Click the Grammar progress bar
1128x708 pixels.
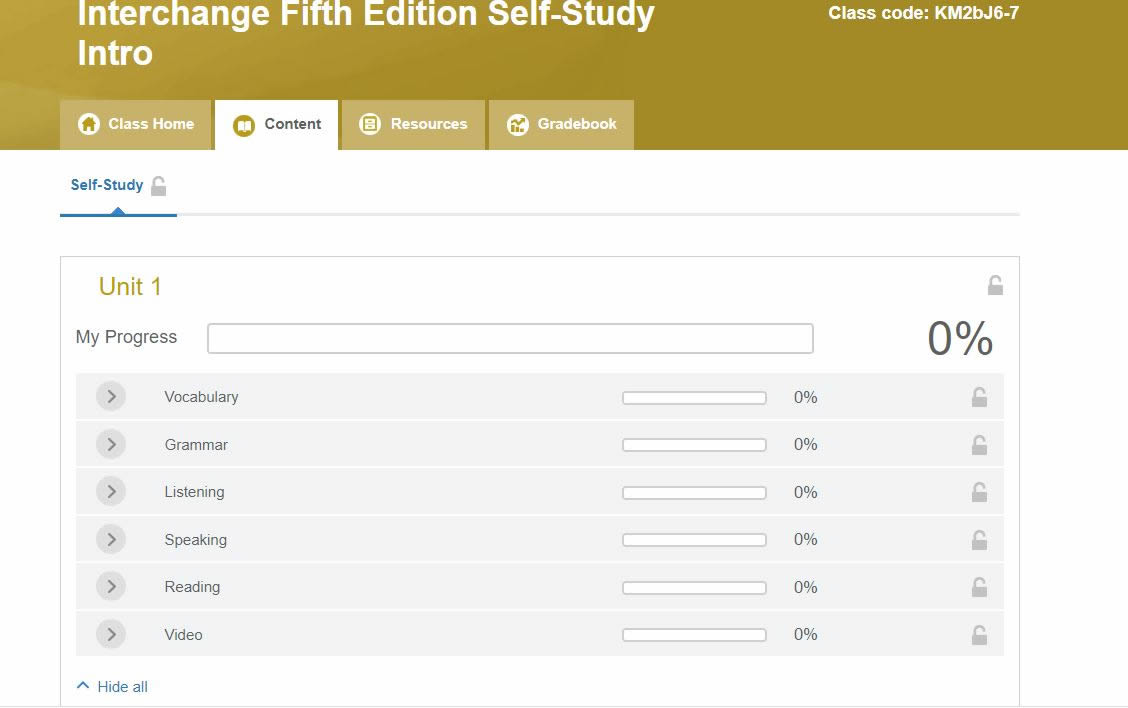pyautogui.click(x=694, y=445)
